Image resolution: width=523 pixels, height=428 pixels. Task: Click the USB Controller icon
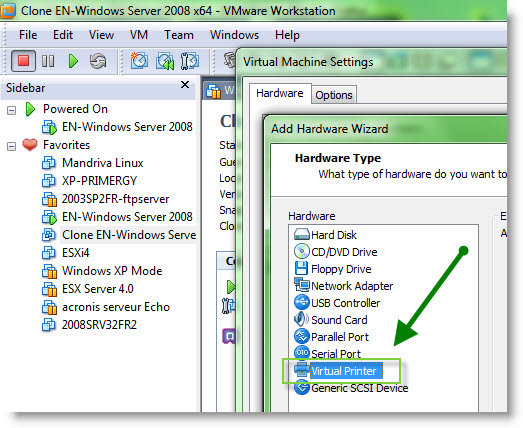(302, 302)
